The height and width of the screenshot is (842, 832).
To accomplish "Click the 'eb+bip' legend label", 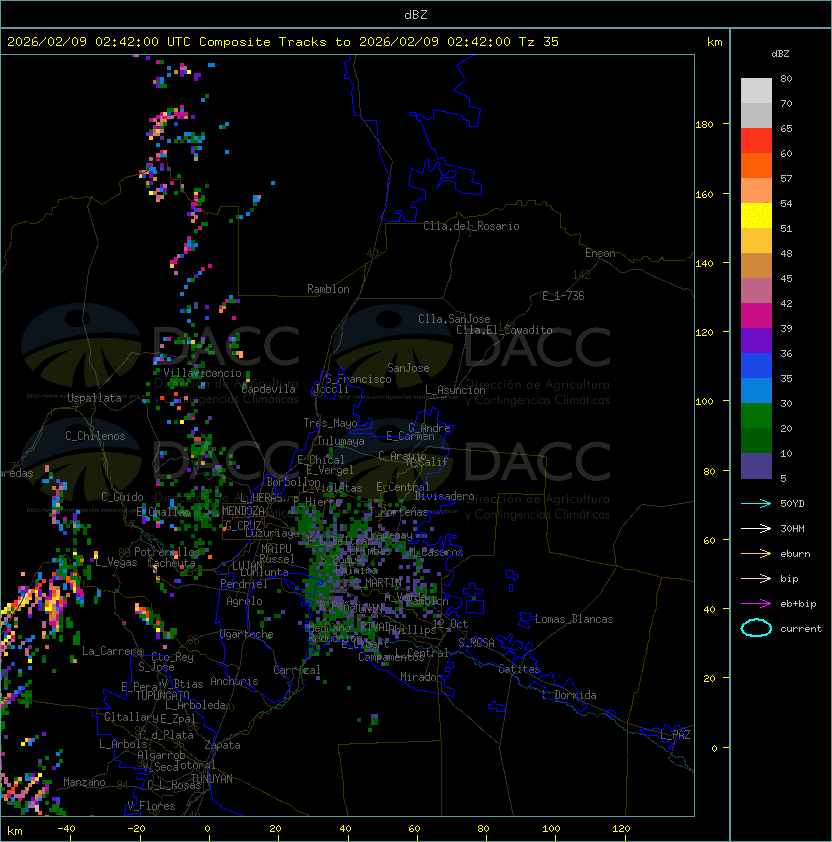I will (798, 604).
